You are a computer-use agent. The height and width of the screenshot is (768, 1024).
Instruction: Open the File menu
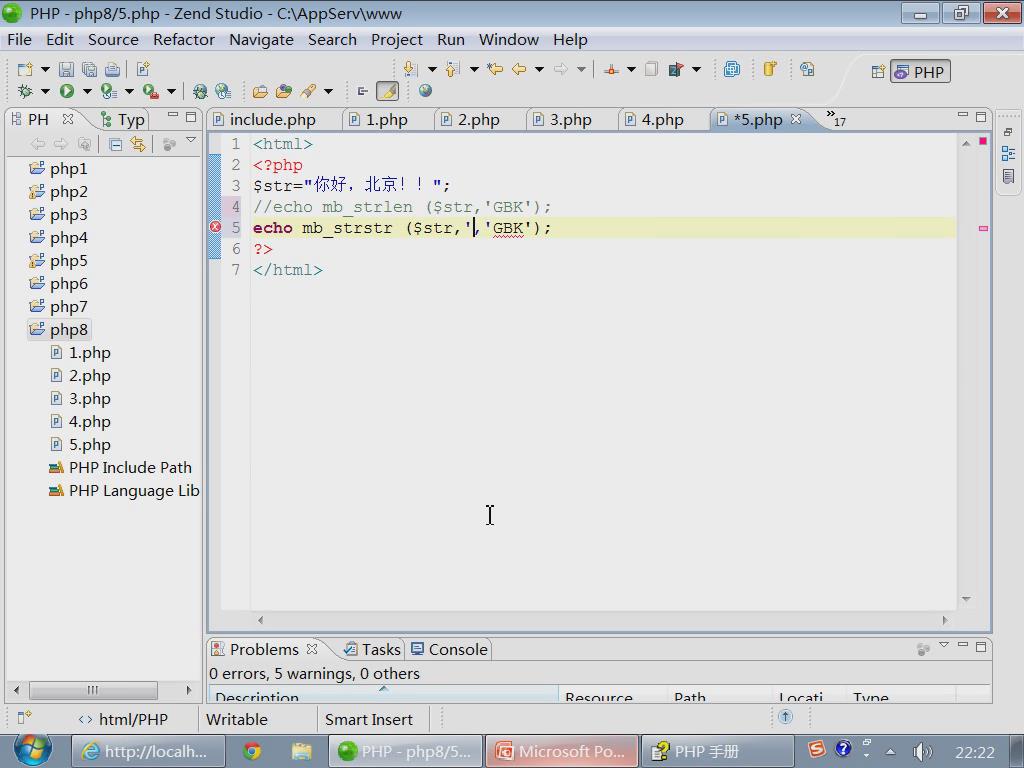pyautogui.click(x=20, y=40)
